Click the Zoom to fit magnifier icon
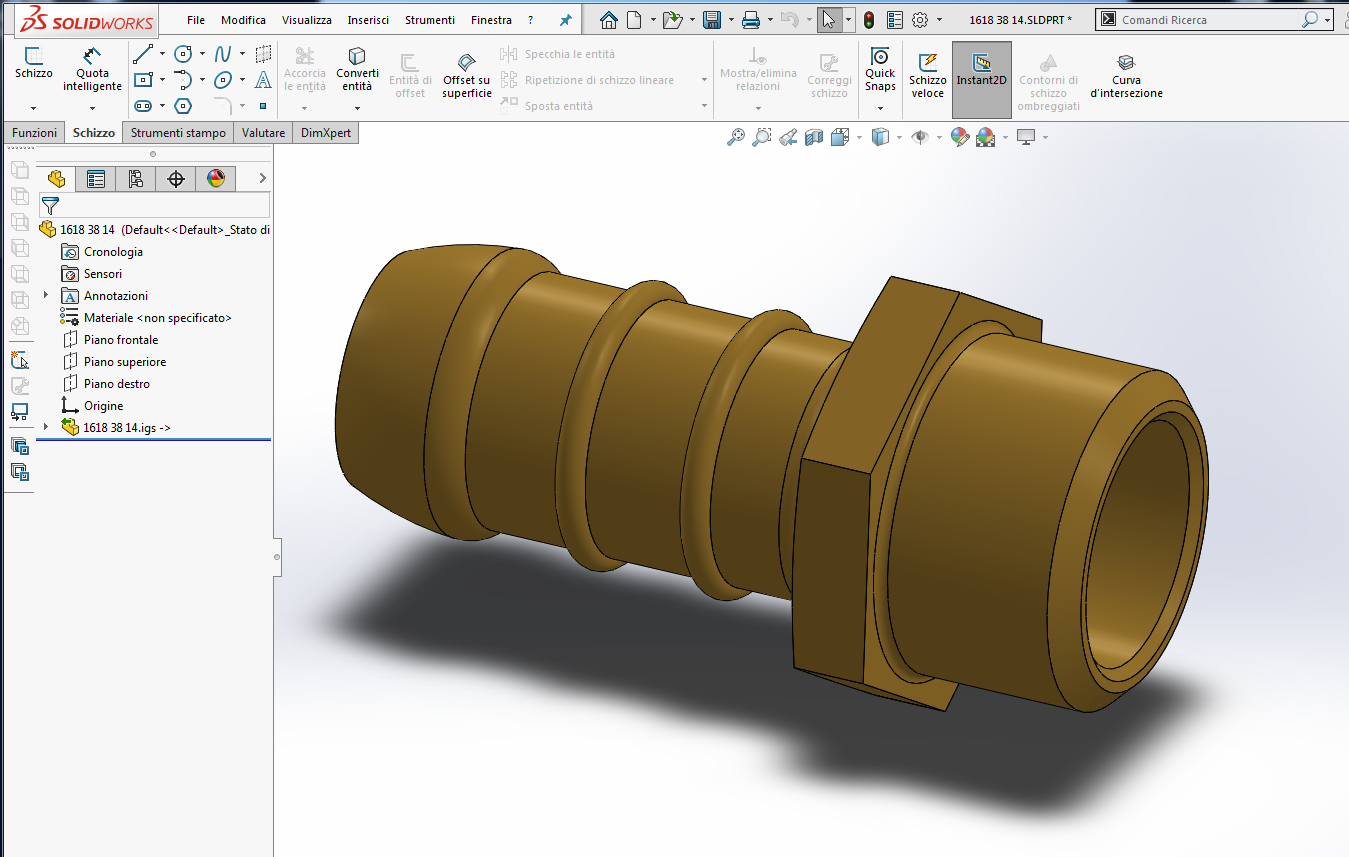The image size is (1349, 857). pyautogui.click(x=736, y=137)
